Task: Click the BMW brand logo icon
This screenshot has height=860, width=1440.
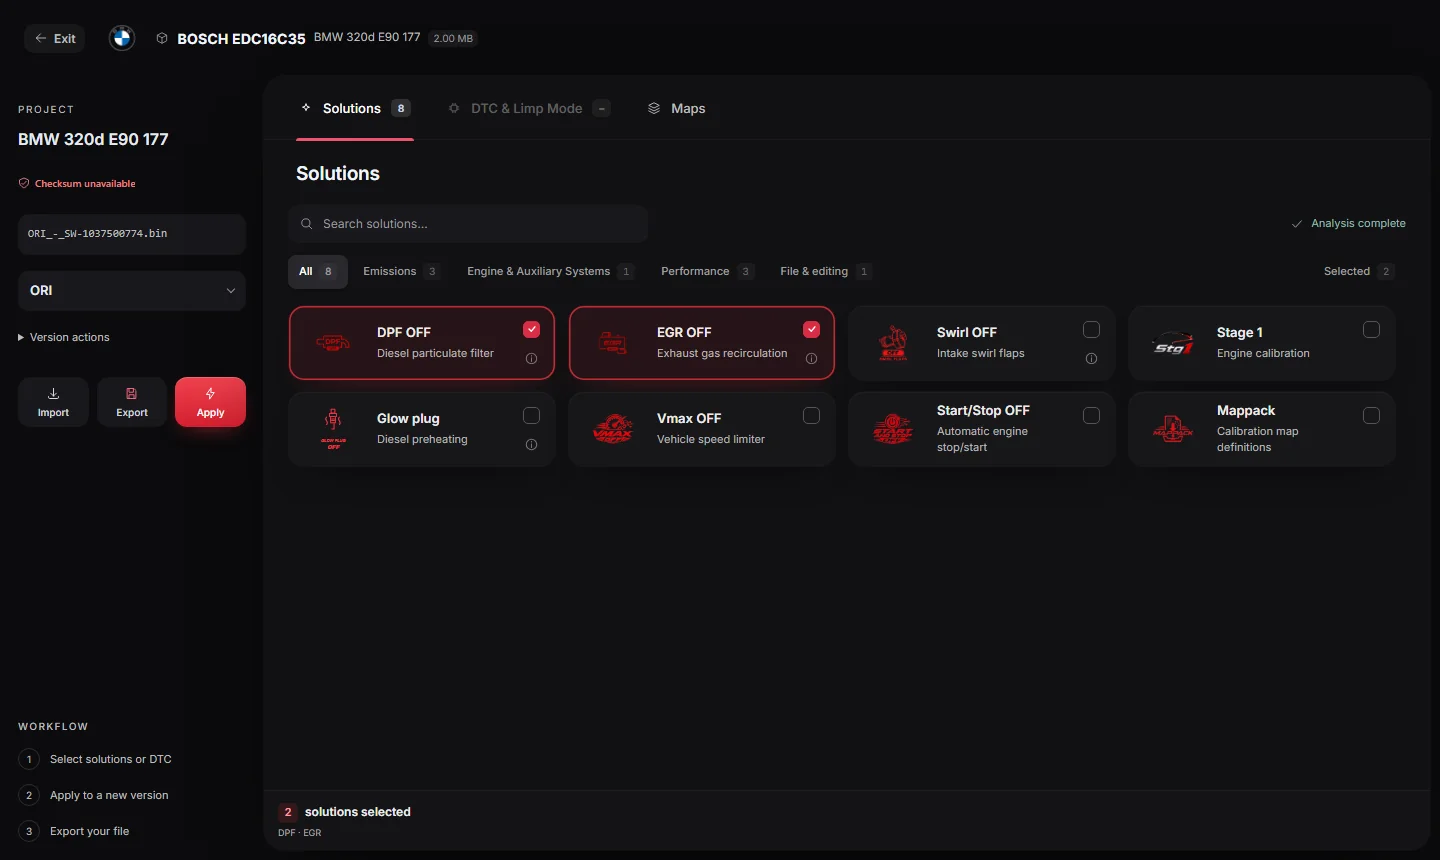Action: tap(122, 38)
